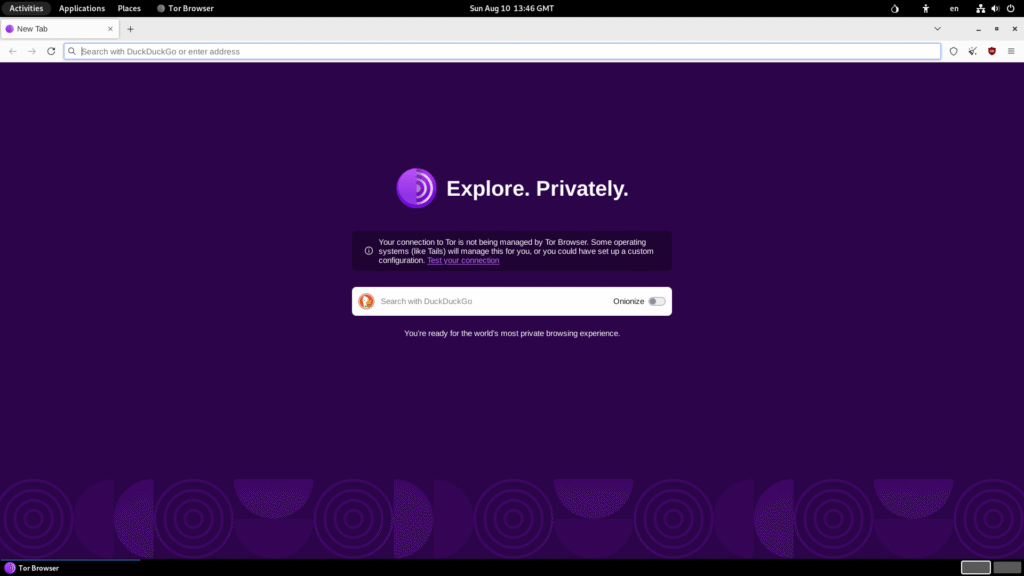The image size is (1024, 576).
Task: Expand the list all tabs chevron
Action: coord(937,29)
